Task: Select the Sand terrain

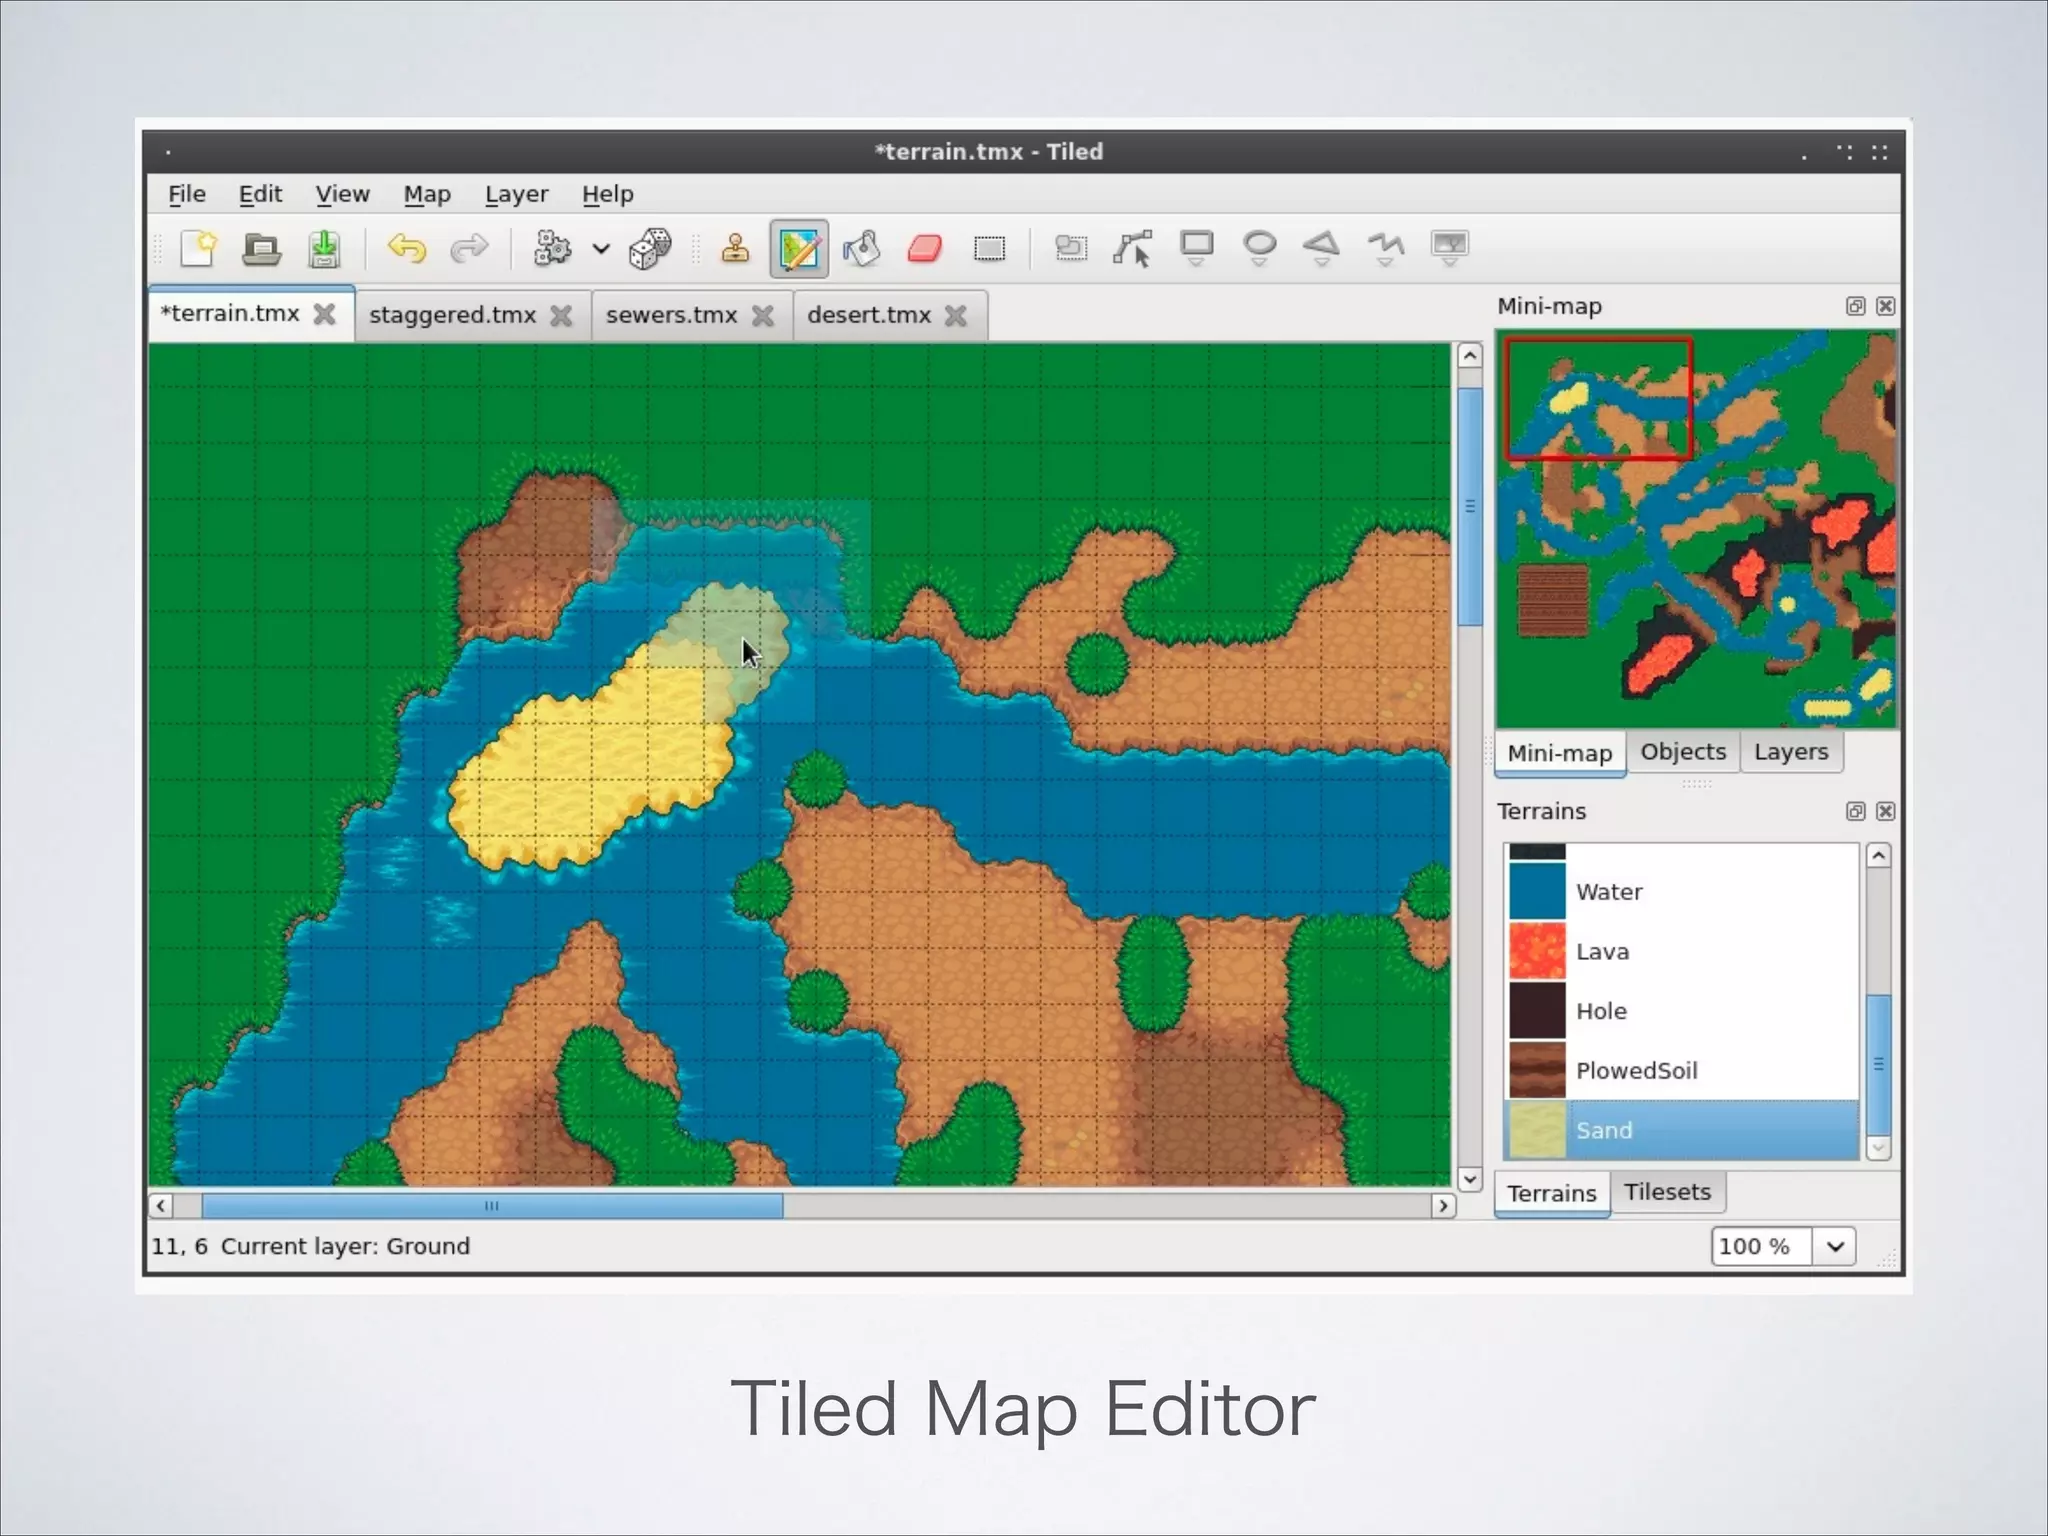Action: (1681, 1130)
